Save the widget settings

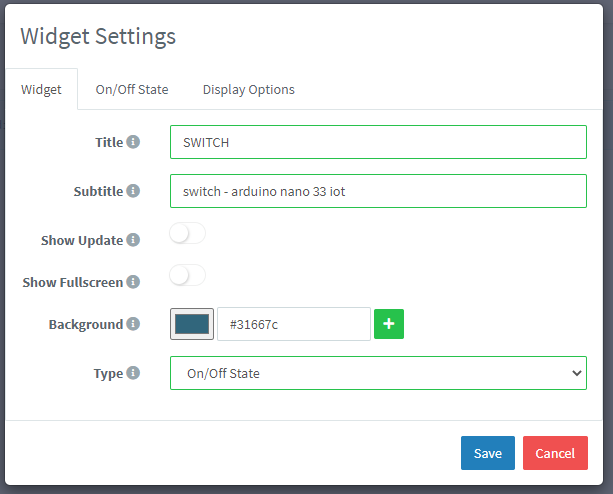point(488,453)
